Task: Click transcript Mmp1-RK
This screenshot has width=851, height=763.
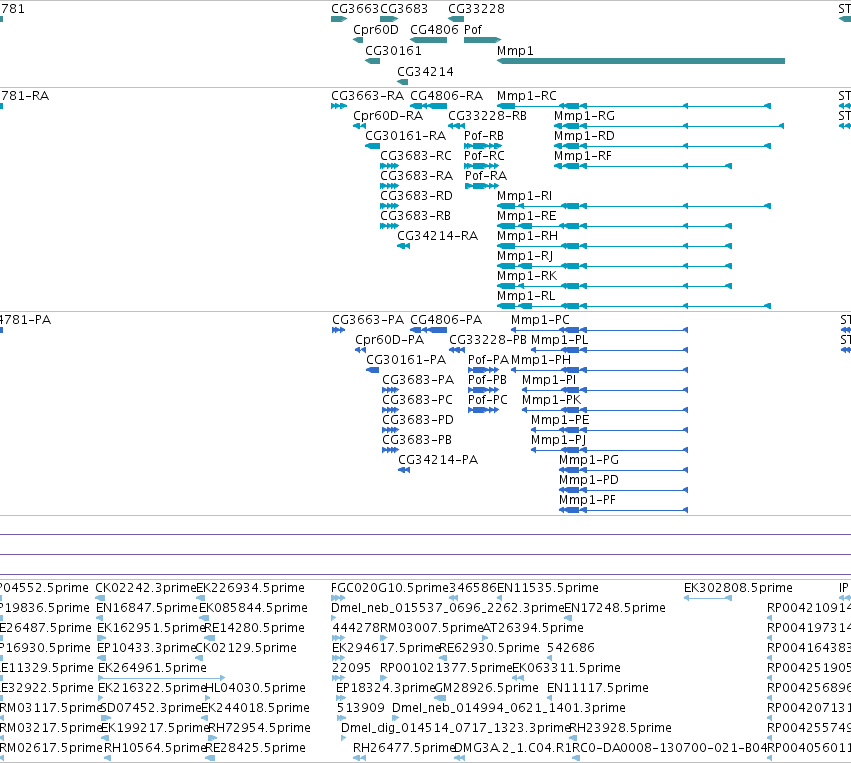Action: coord(526,276)
